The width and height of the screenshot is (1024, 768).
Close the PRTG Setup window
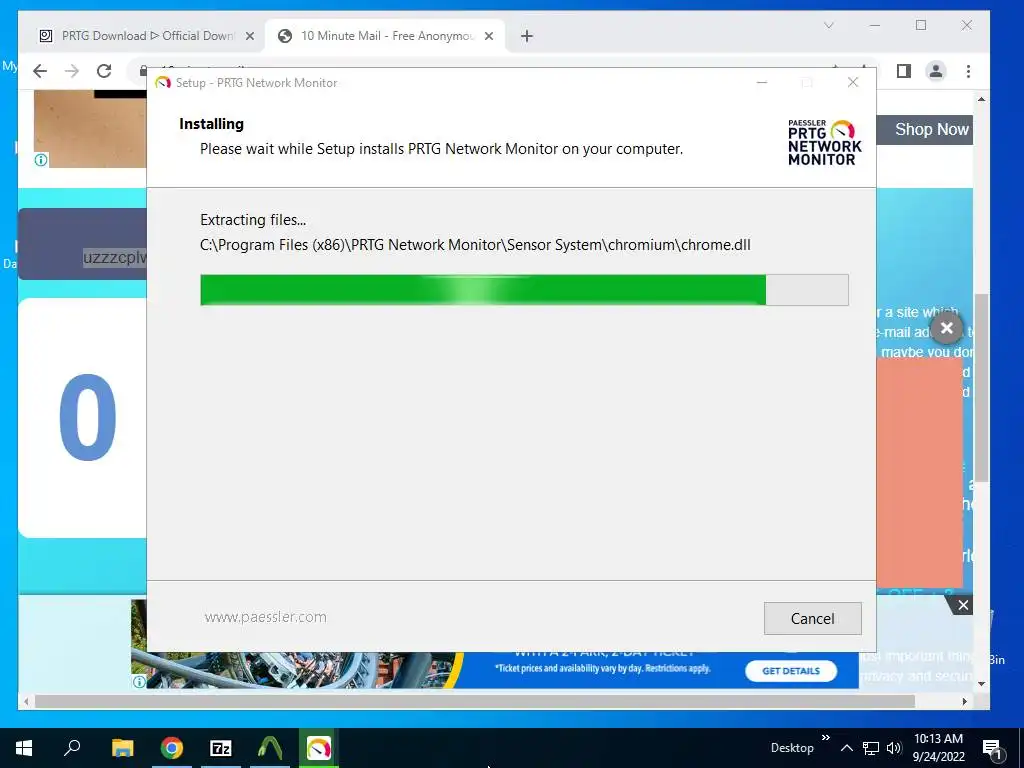852,82
